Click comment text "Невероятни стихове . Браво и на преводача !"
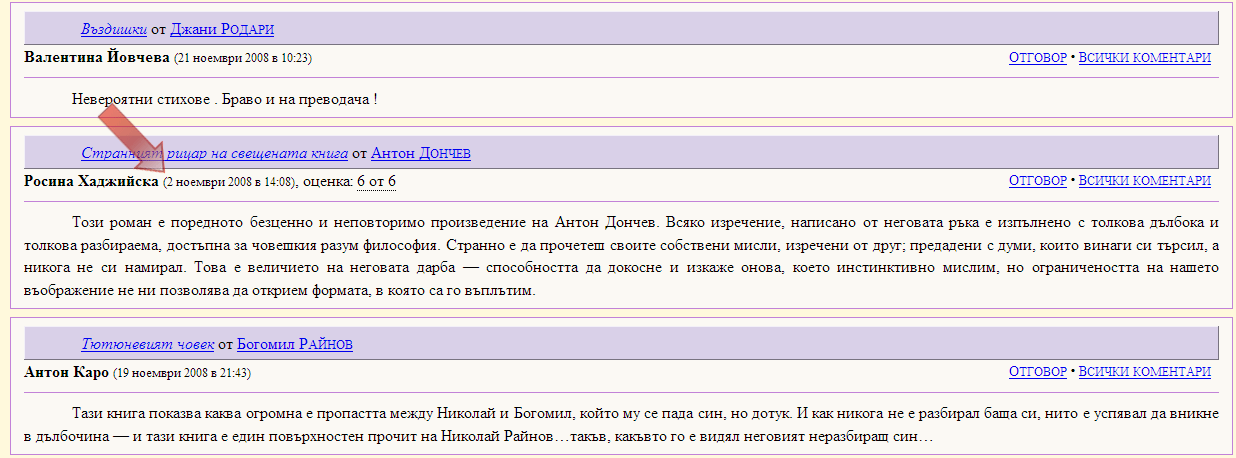The image size is (1236, 458). tap(224, 100)
